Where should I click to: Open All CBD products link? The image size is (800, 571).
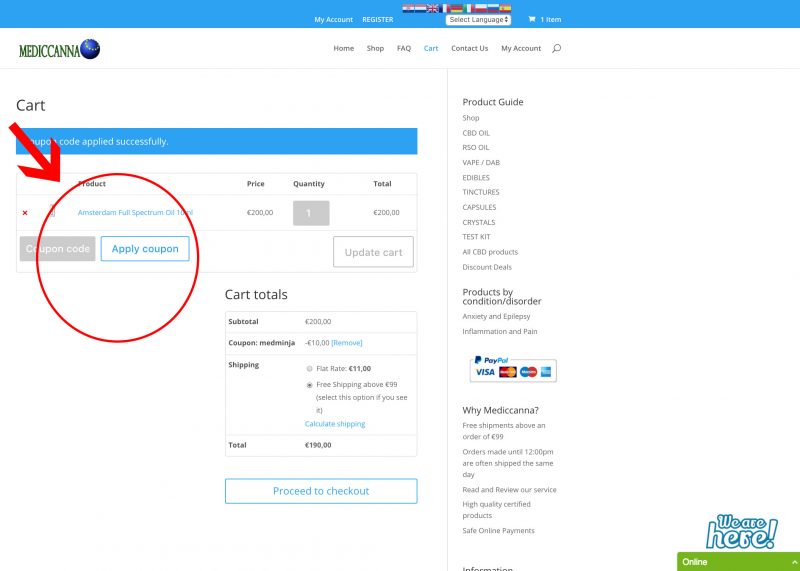tap(490, 252)
